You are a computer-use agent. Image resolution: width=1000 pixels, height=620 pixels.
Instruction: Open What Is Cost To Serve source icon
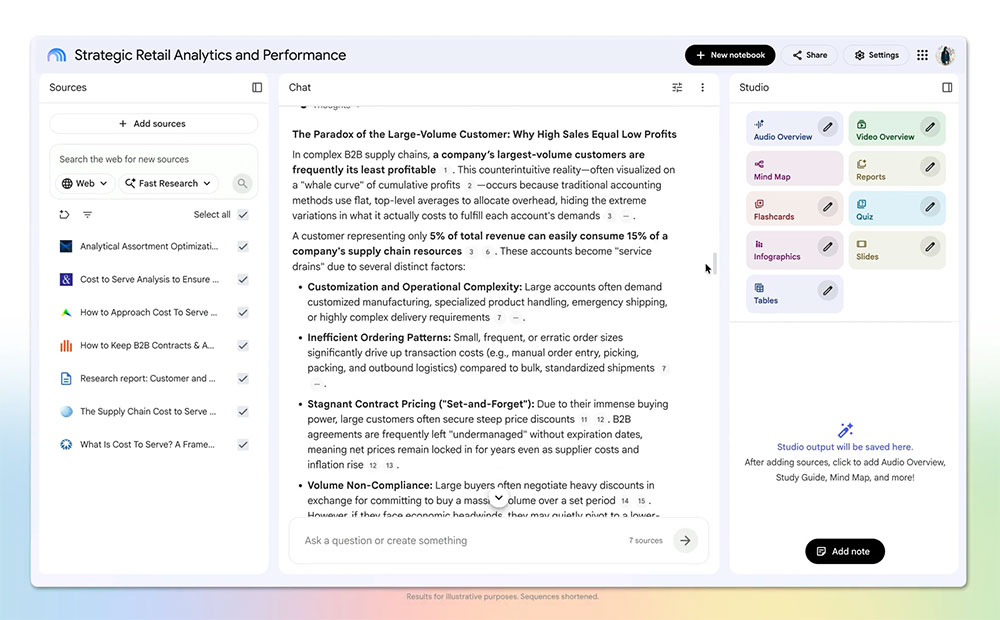[66, 445]
